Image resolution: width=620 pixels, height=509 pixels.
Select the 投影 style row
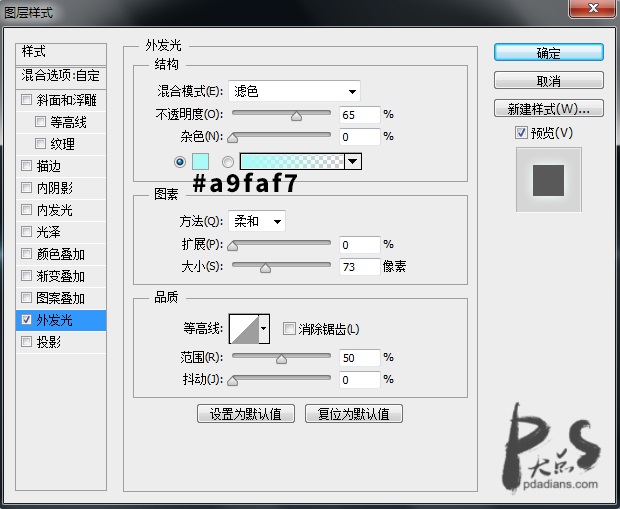(61, 342)
